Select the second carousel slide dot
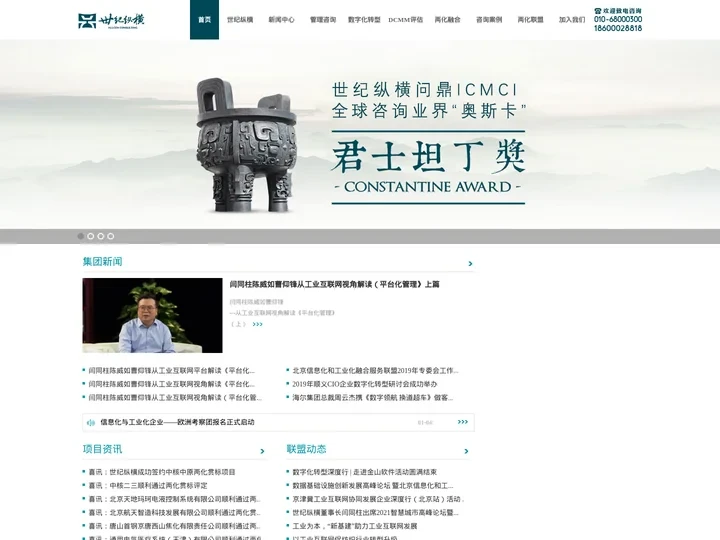The image size is (720, 540). coord(90,236)
